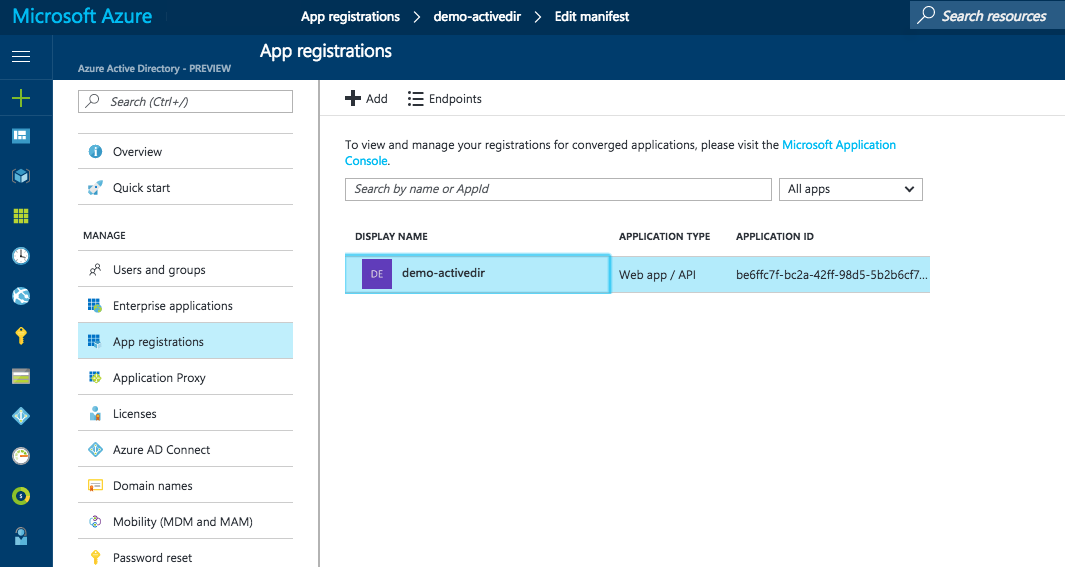Click App registrations in breadcrumb
The width and height of the screenshot is (1065, 567).
coord(350,16)
